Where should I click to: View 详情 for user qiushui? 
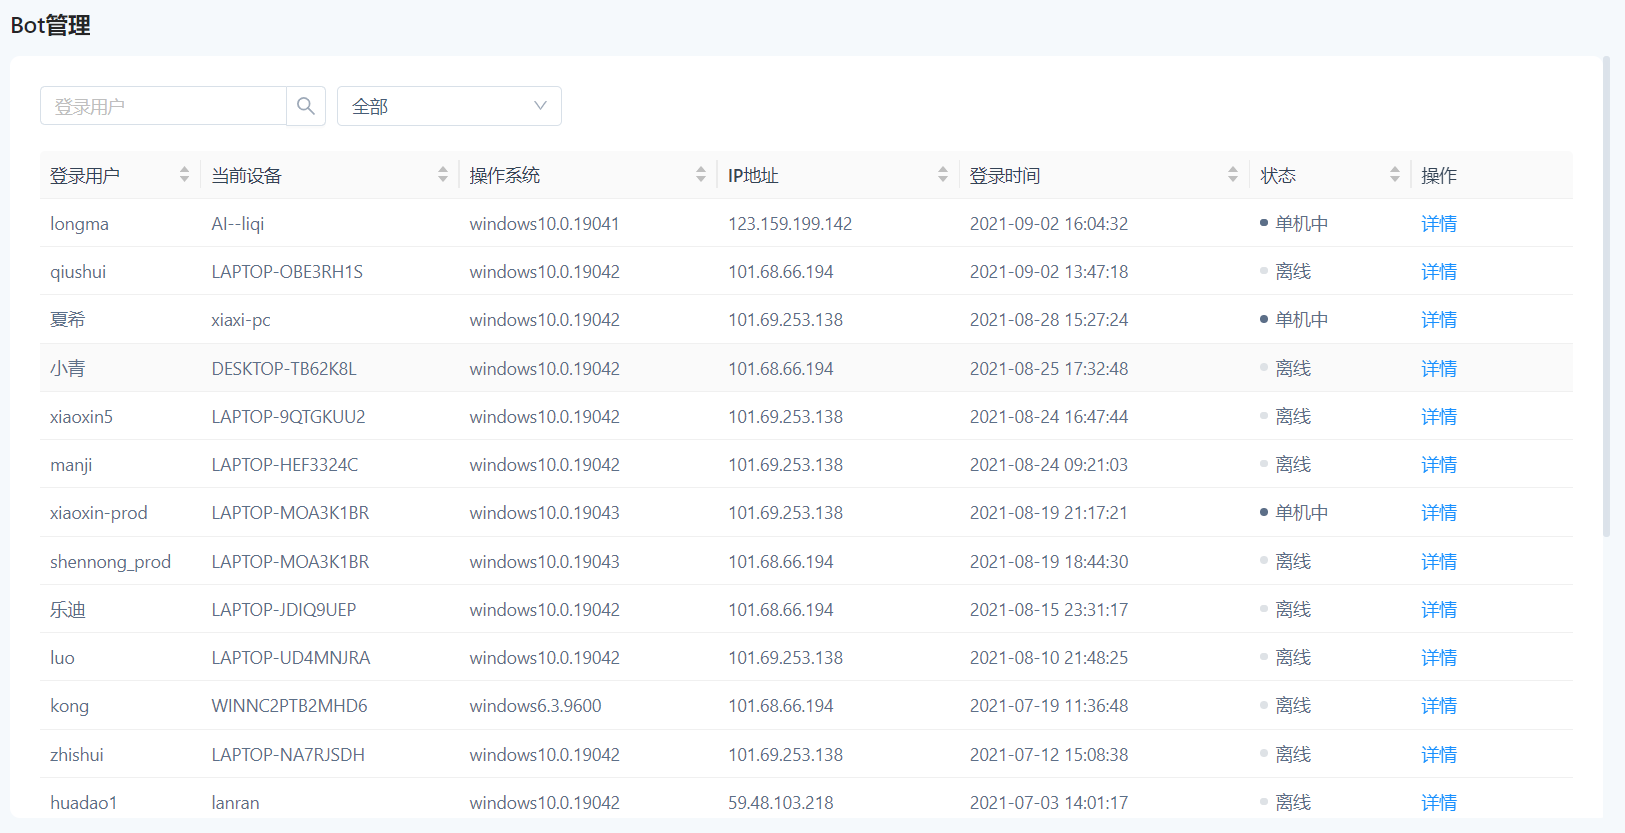pyautogui.click(x=1438, y=272)
